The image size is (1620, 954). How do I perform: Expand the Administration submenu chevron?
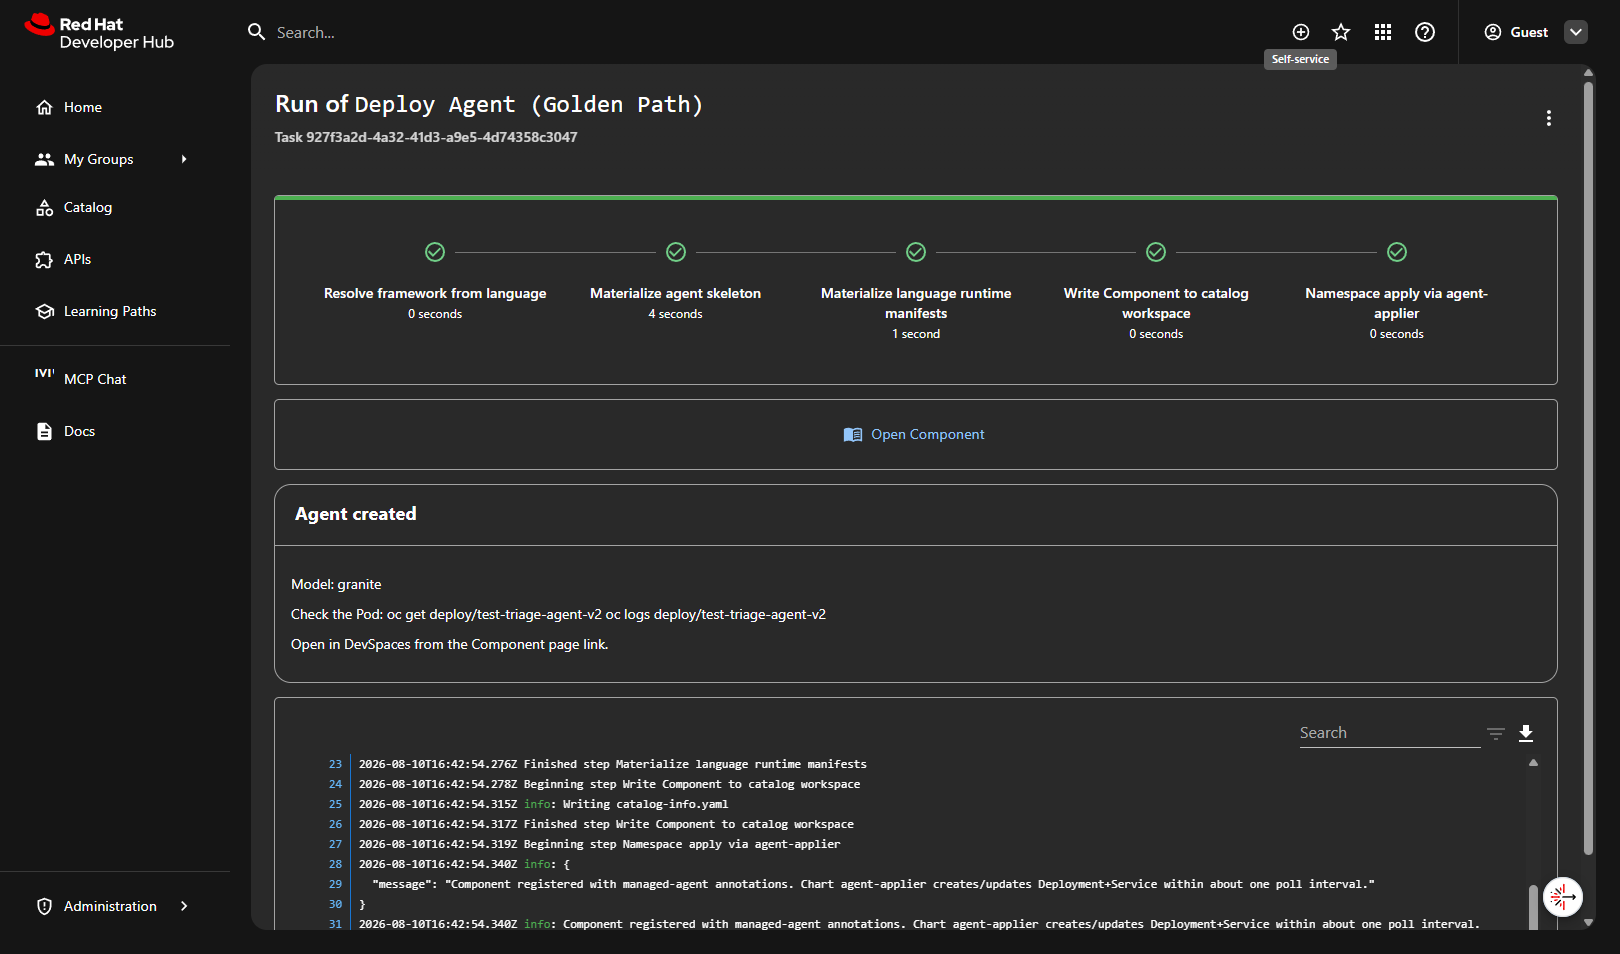coord(184,906)
